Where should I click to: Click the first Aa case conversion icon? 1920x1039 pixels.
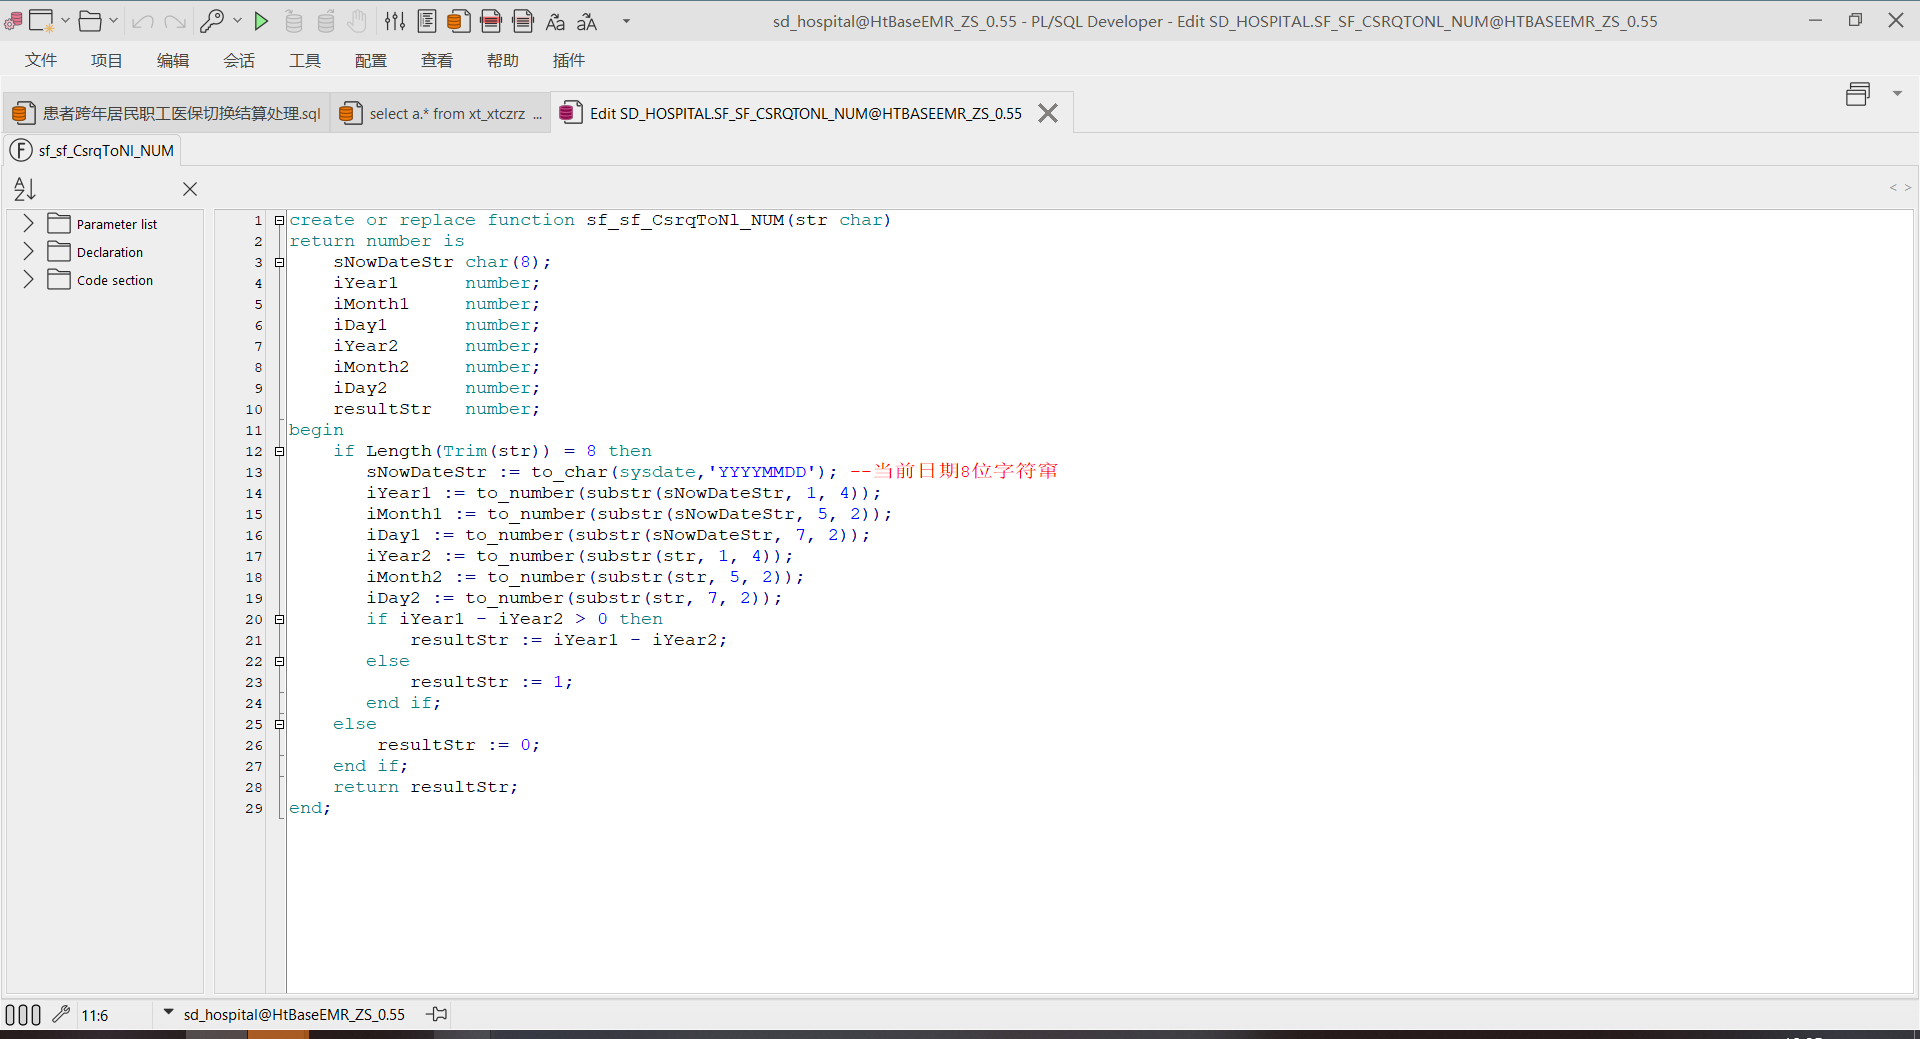click(555, 21)
